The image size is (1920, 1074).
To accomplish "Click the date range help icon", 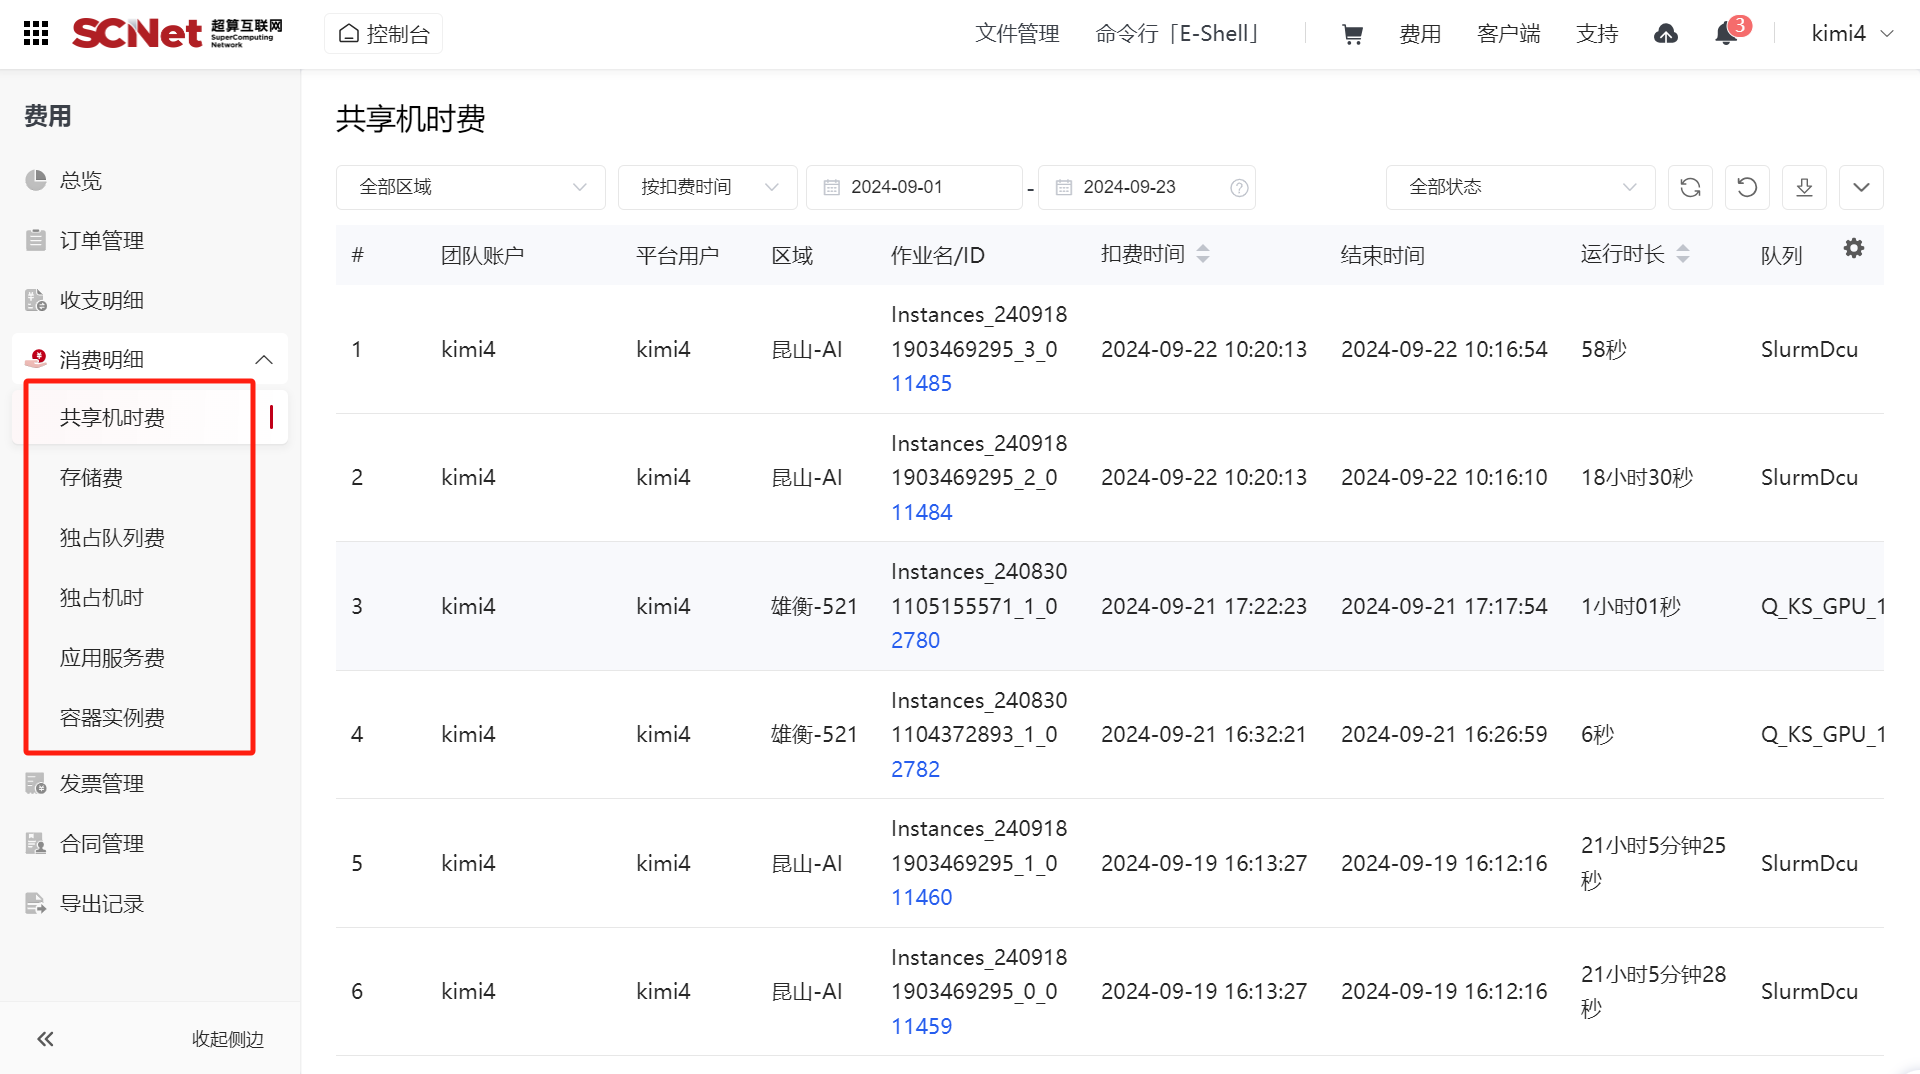I will point(1239,188).
